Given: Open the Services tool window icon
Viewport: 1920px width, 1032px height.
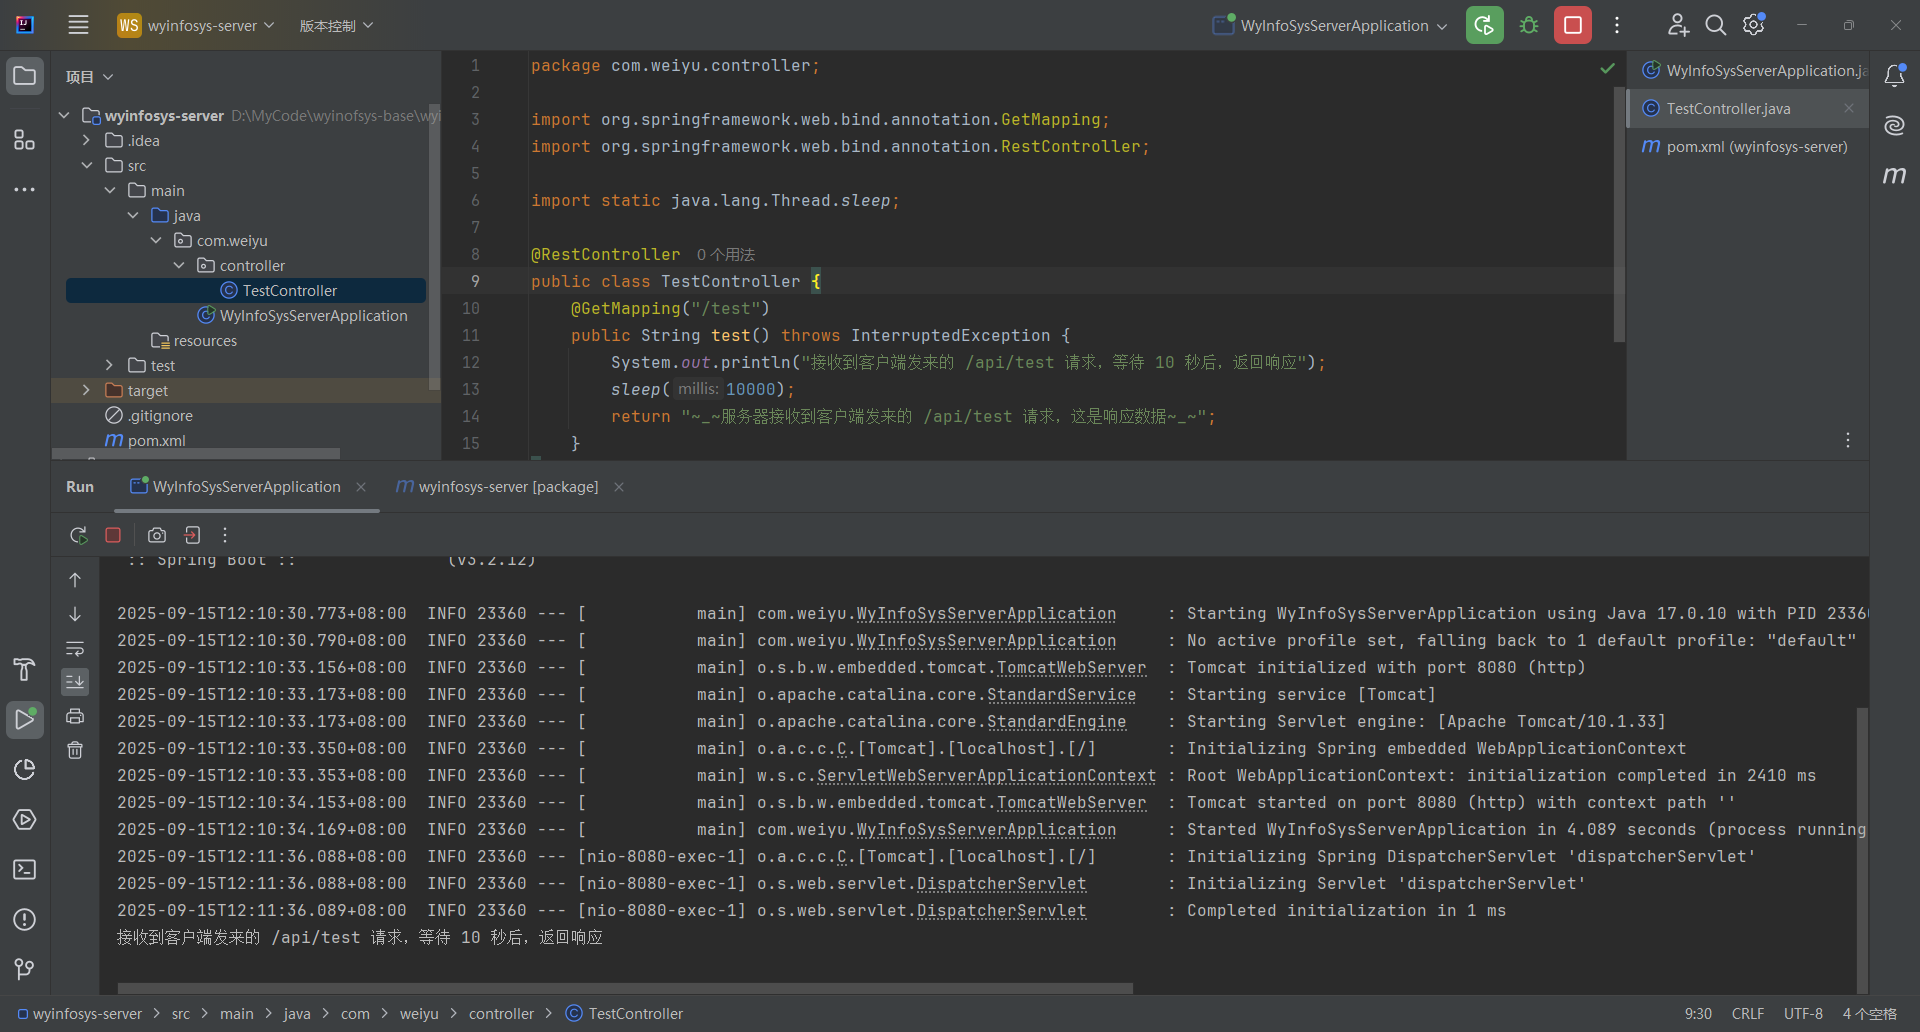Looking at the screenshot, I should 25,819.
